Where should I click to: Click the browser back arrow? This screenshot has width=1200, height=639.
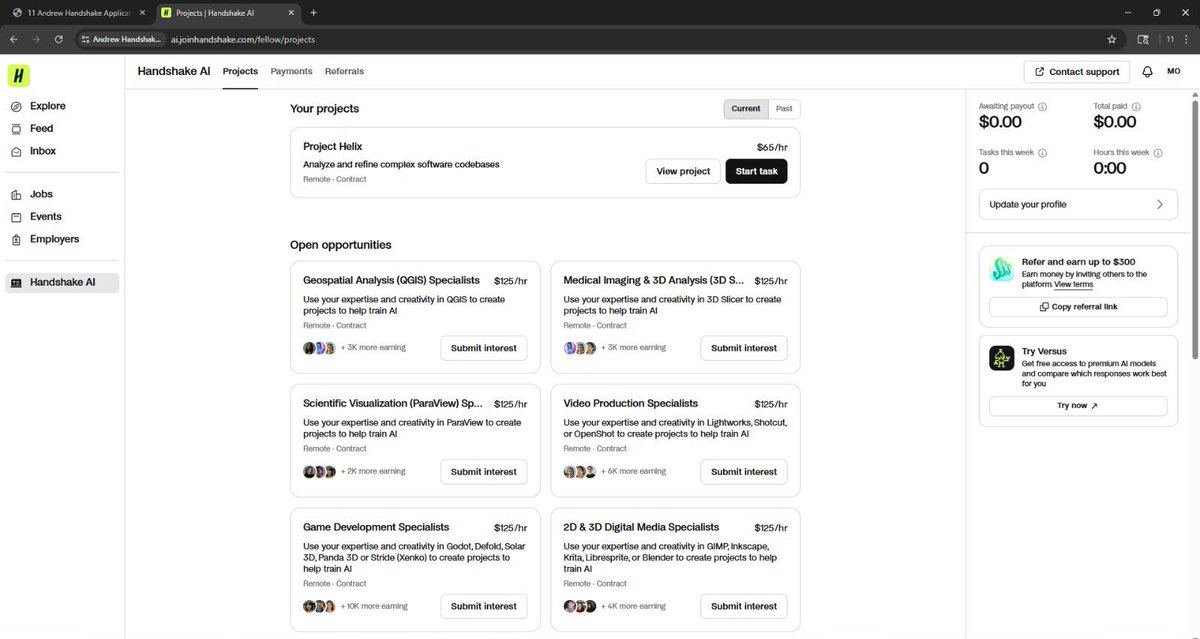(x=14, y=39)
